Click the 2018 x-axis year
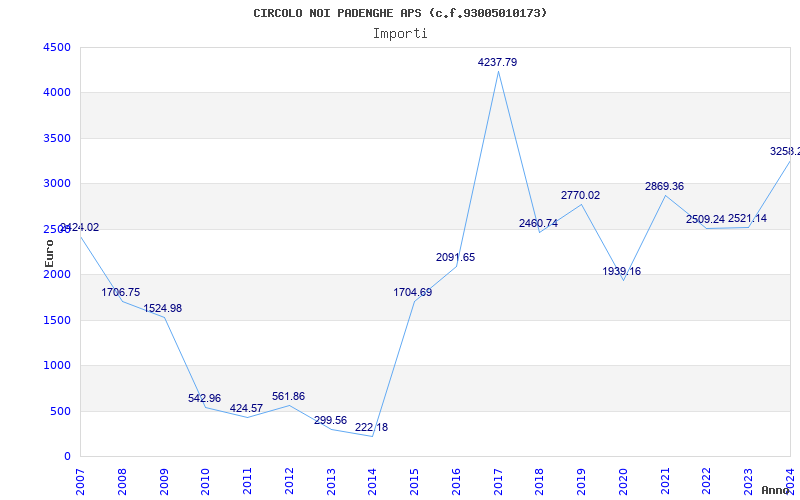Viewport: 800px width, 500px height. pyautogui.click(x=540, y=482)
